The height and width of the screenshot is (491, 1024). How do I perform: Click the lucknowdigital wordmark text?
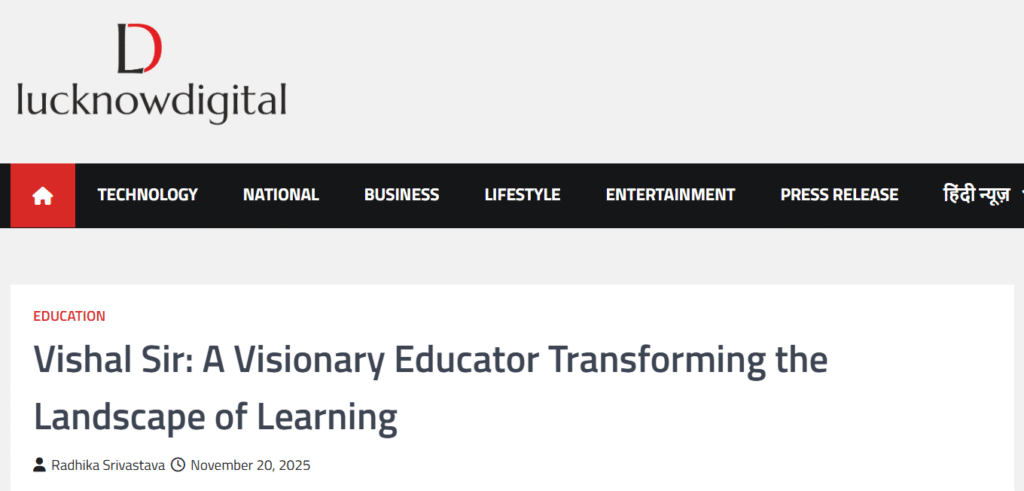coord(152,101)
